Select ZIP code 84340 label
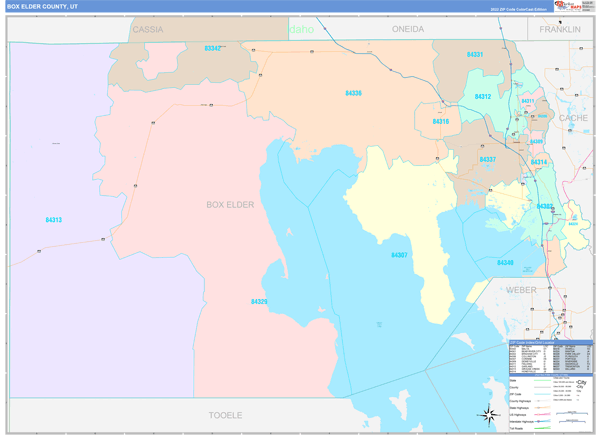Screen dimensions: 600x435 505,262
